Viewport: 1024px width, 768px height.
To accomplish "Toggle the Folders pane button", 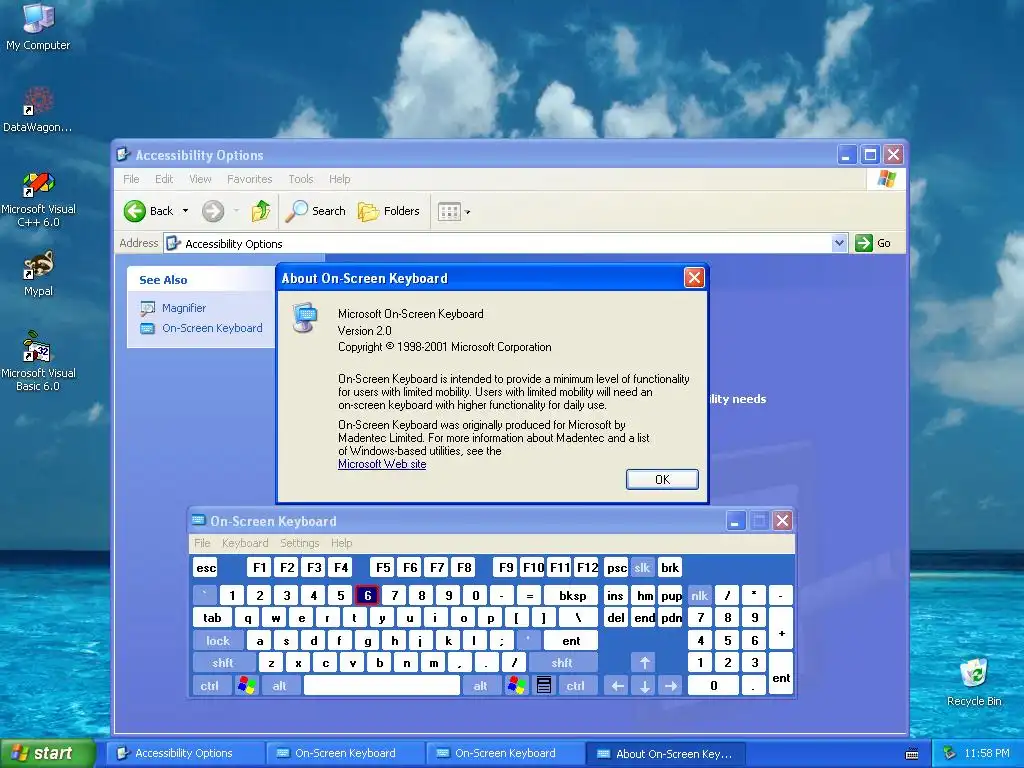I will click(389, 211).
